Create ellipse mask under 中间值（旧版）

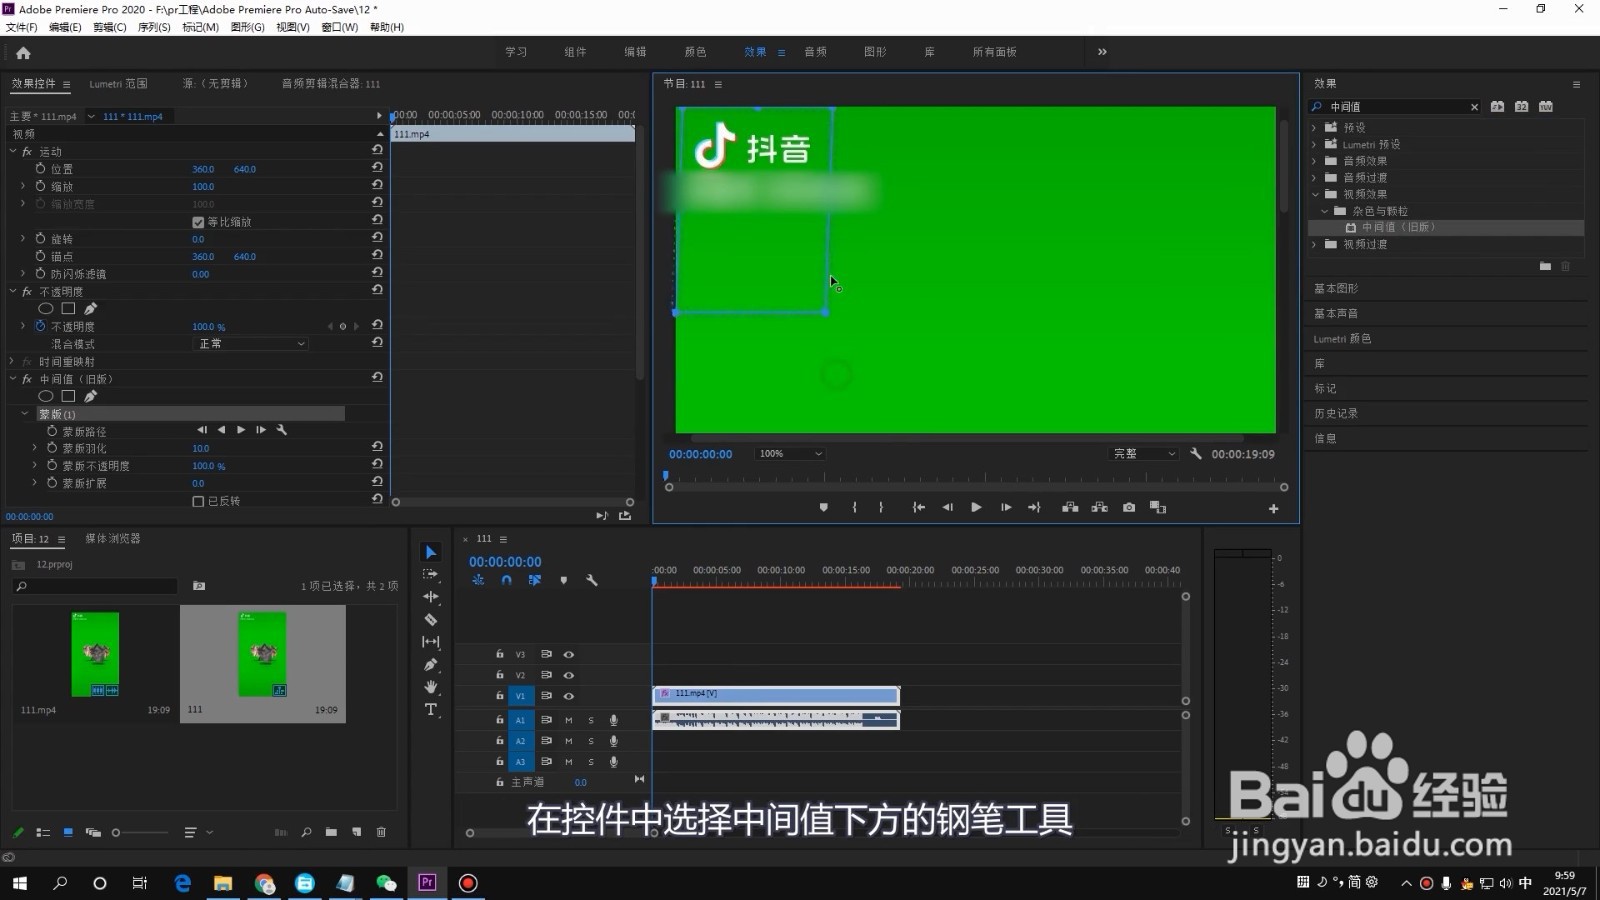46,396
